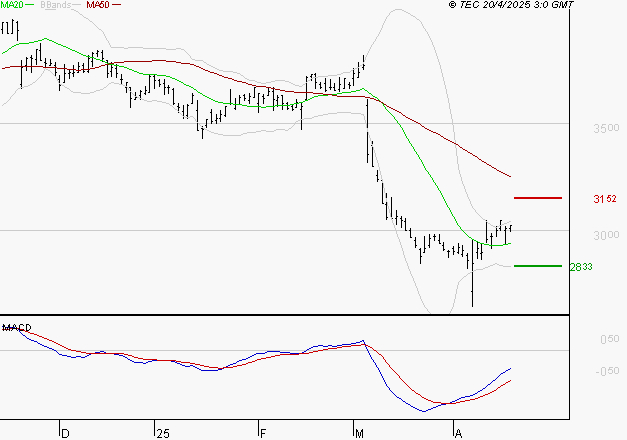Click the TEC copyright timestamp text

[x=511, y=5]
